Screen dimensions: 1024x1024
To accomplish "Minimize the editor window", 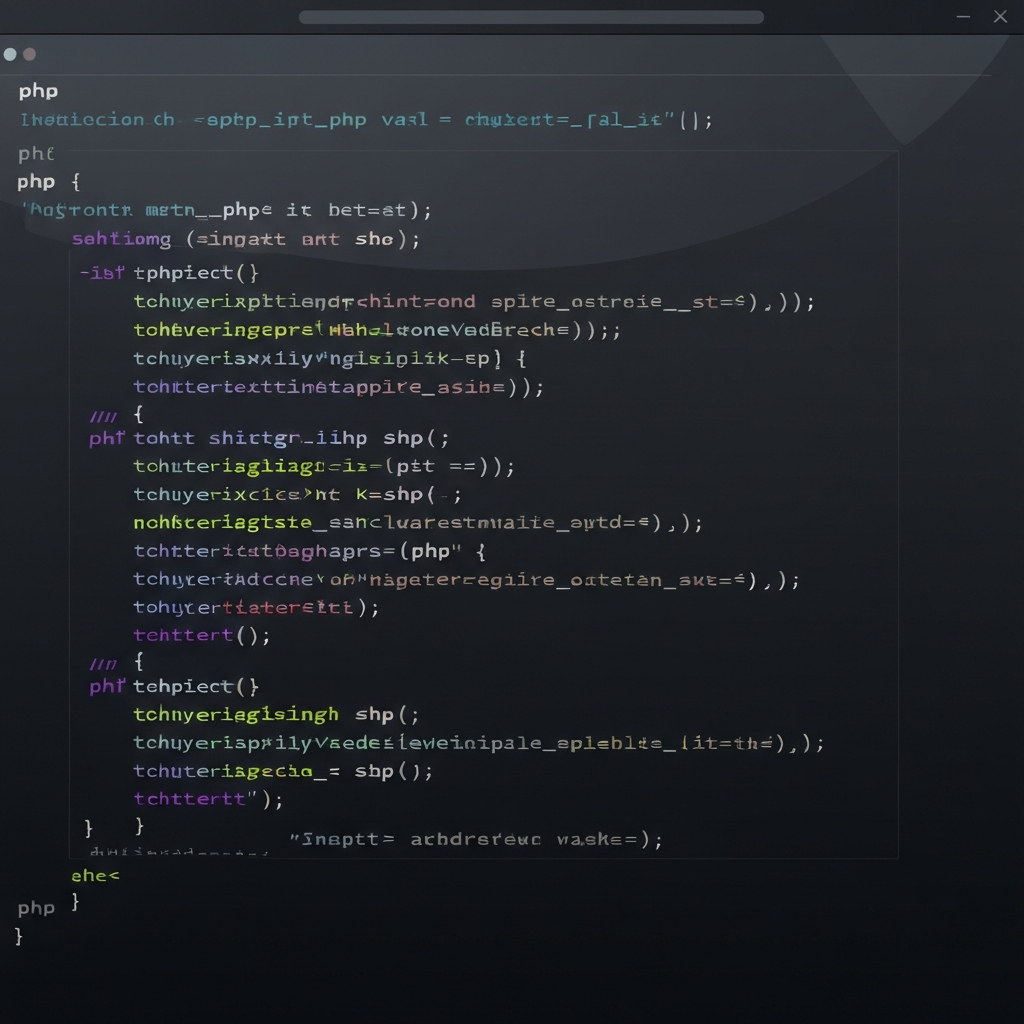I will [x=963, y=17].
